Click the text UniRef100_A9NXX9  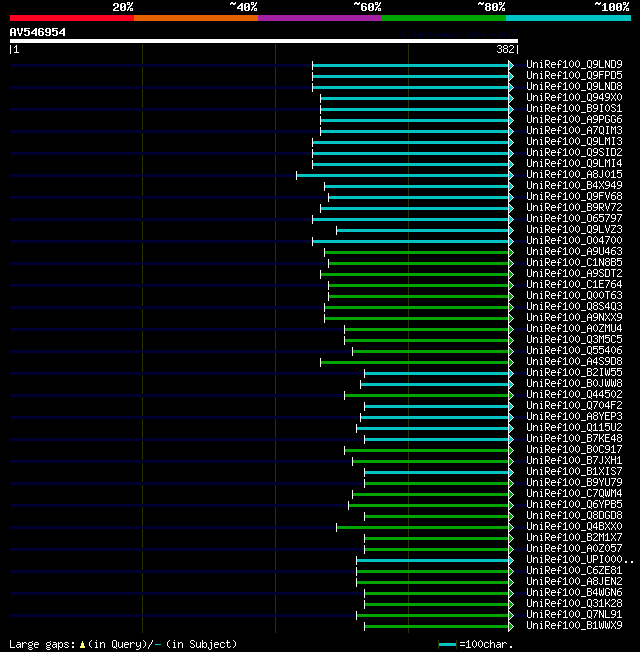[574, 317]
